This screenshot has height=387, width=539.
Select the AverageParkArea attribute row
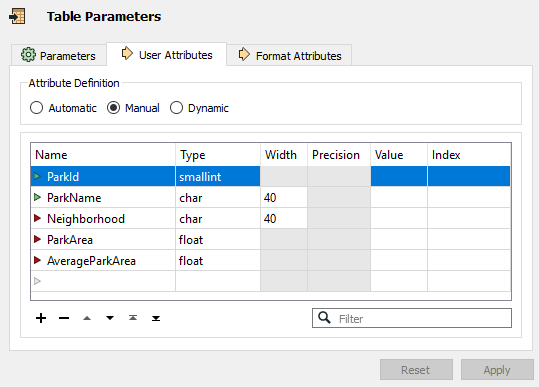[x=271, y=261]
